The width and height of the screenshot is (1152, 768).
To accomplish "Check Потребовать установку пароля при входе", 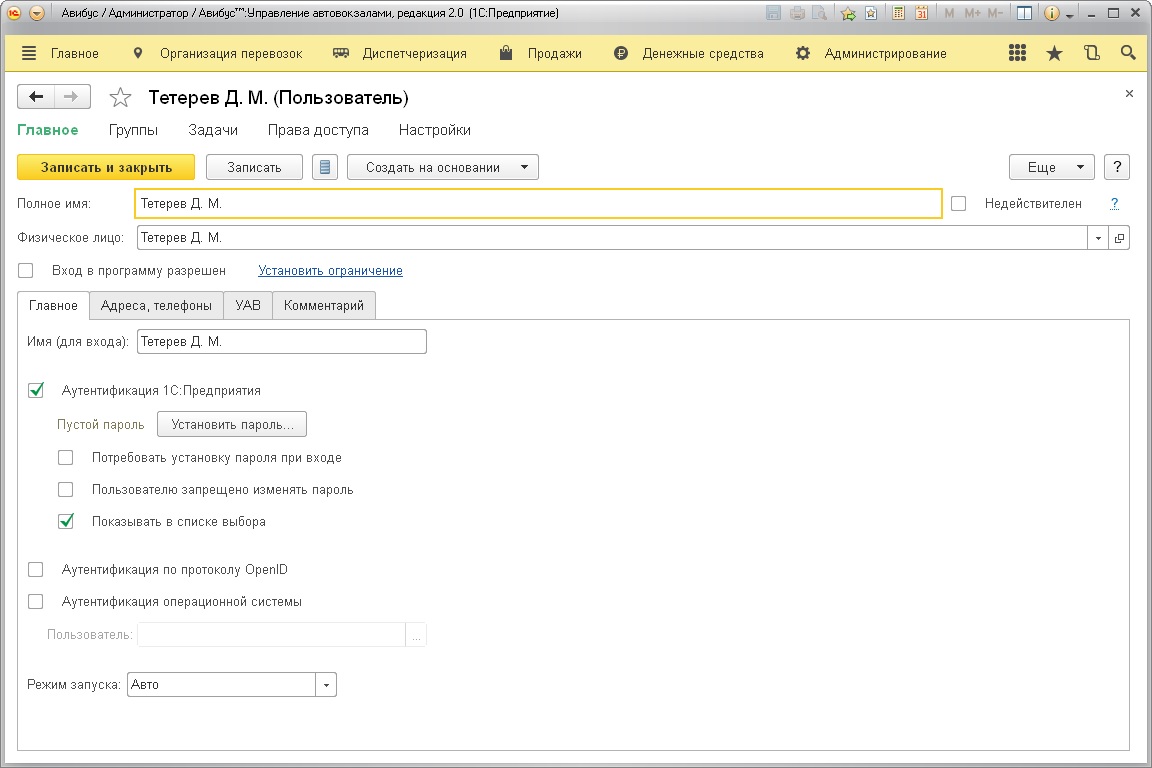I will point(66,458).
